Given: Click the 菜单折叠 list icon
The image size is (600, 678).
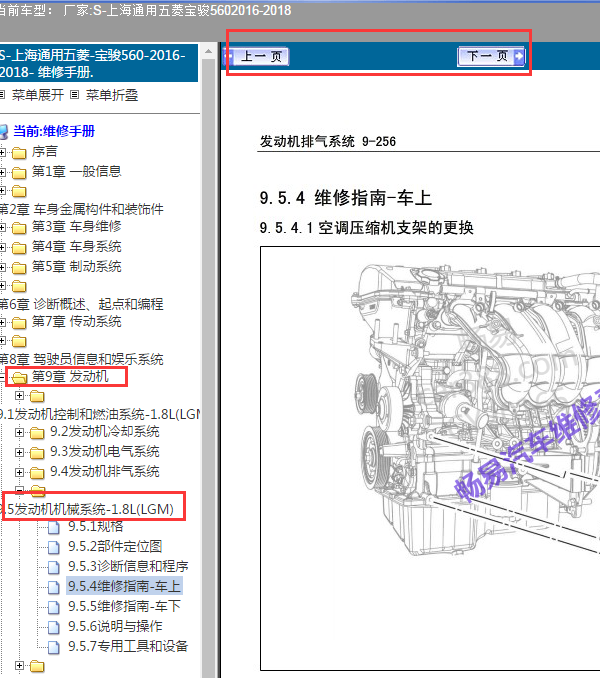Looking at the screenshot, I should pyautogui.click(x=74, y=94).
